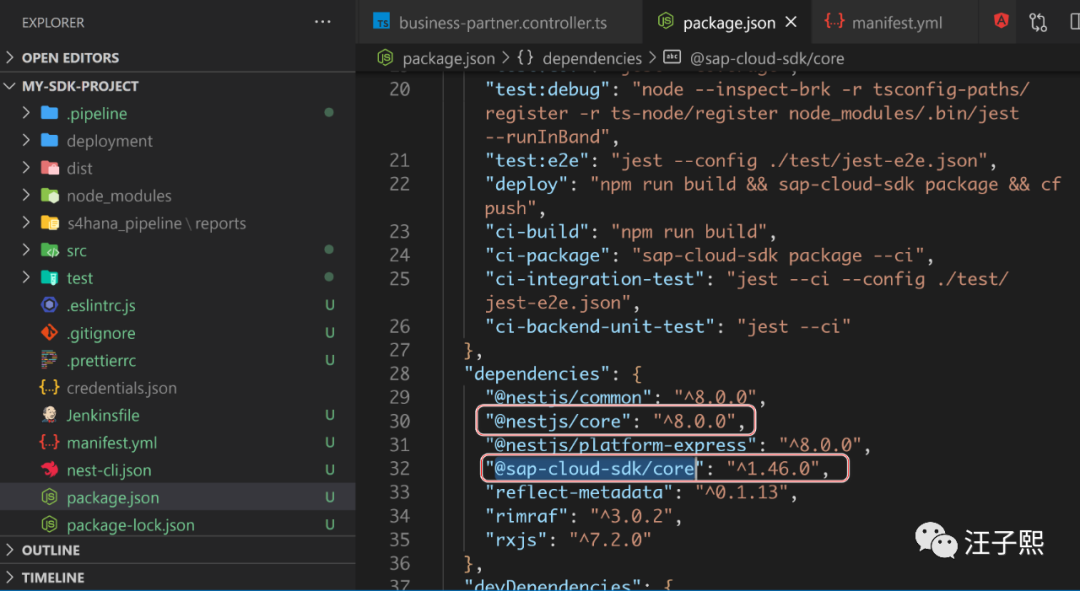Switch to business-partner.controller.ts tab
Screen dimensions: 1080x591
pyautogui.click(x=501, y=22)
